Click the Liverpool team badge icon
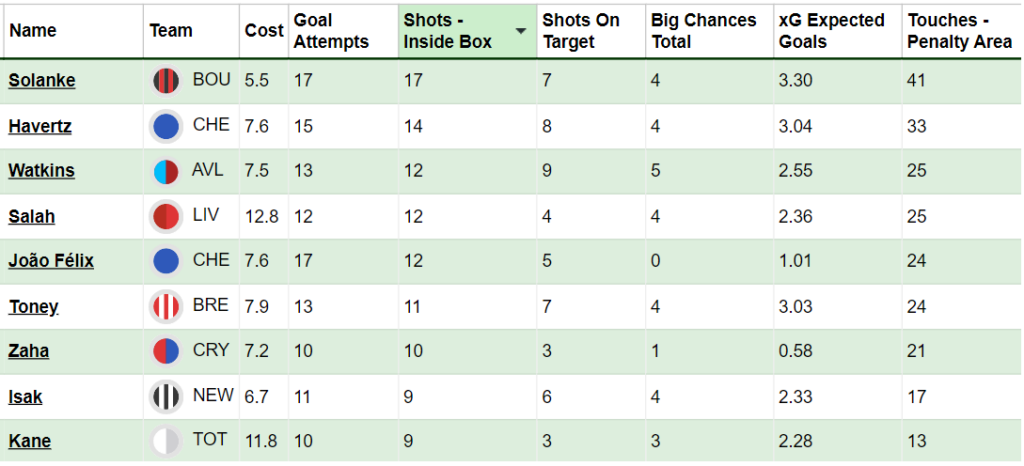Viewport: 1024px width, 466px height. click(x=166, y=216)
